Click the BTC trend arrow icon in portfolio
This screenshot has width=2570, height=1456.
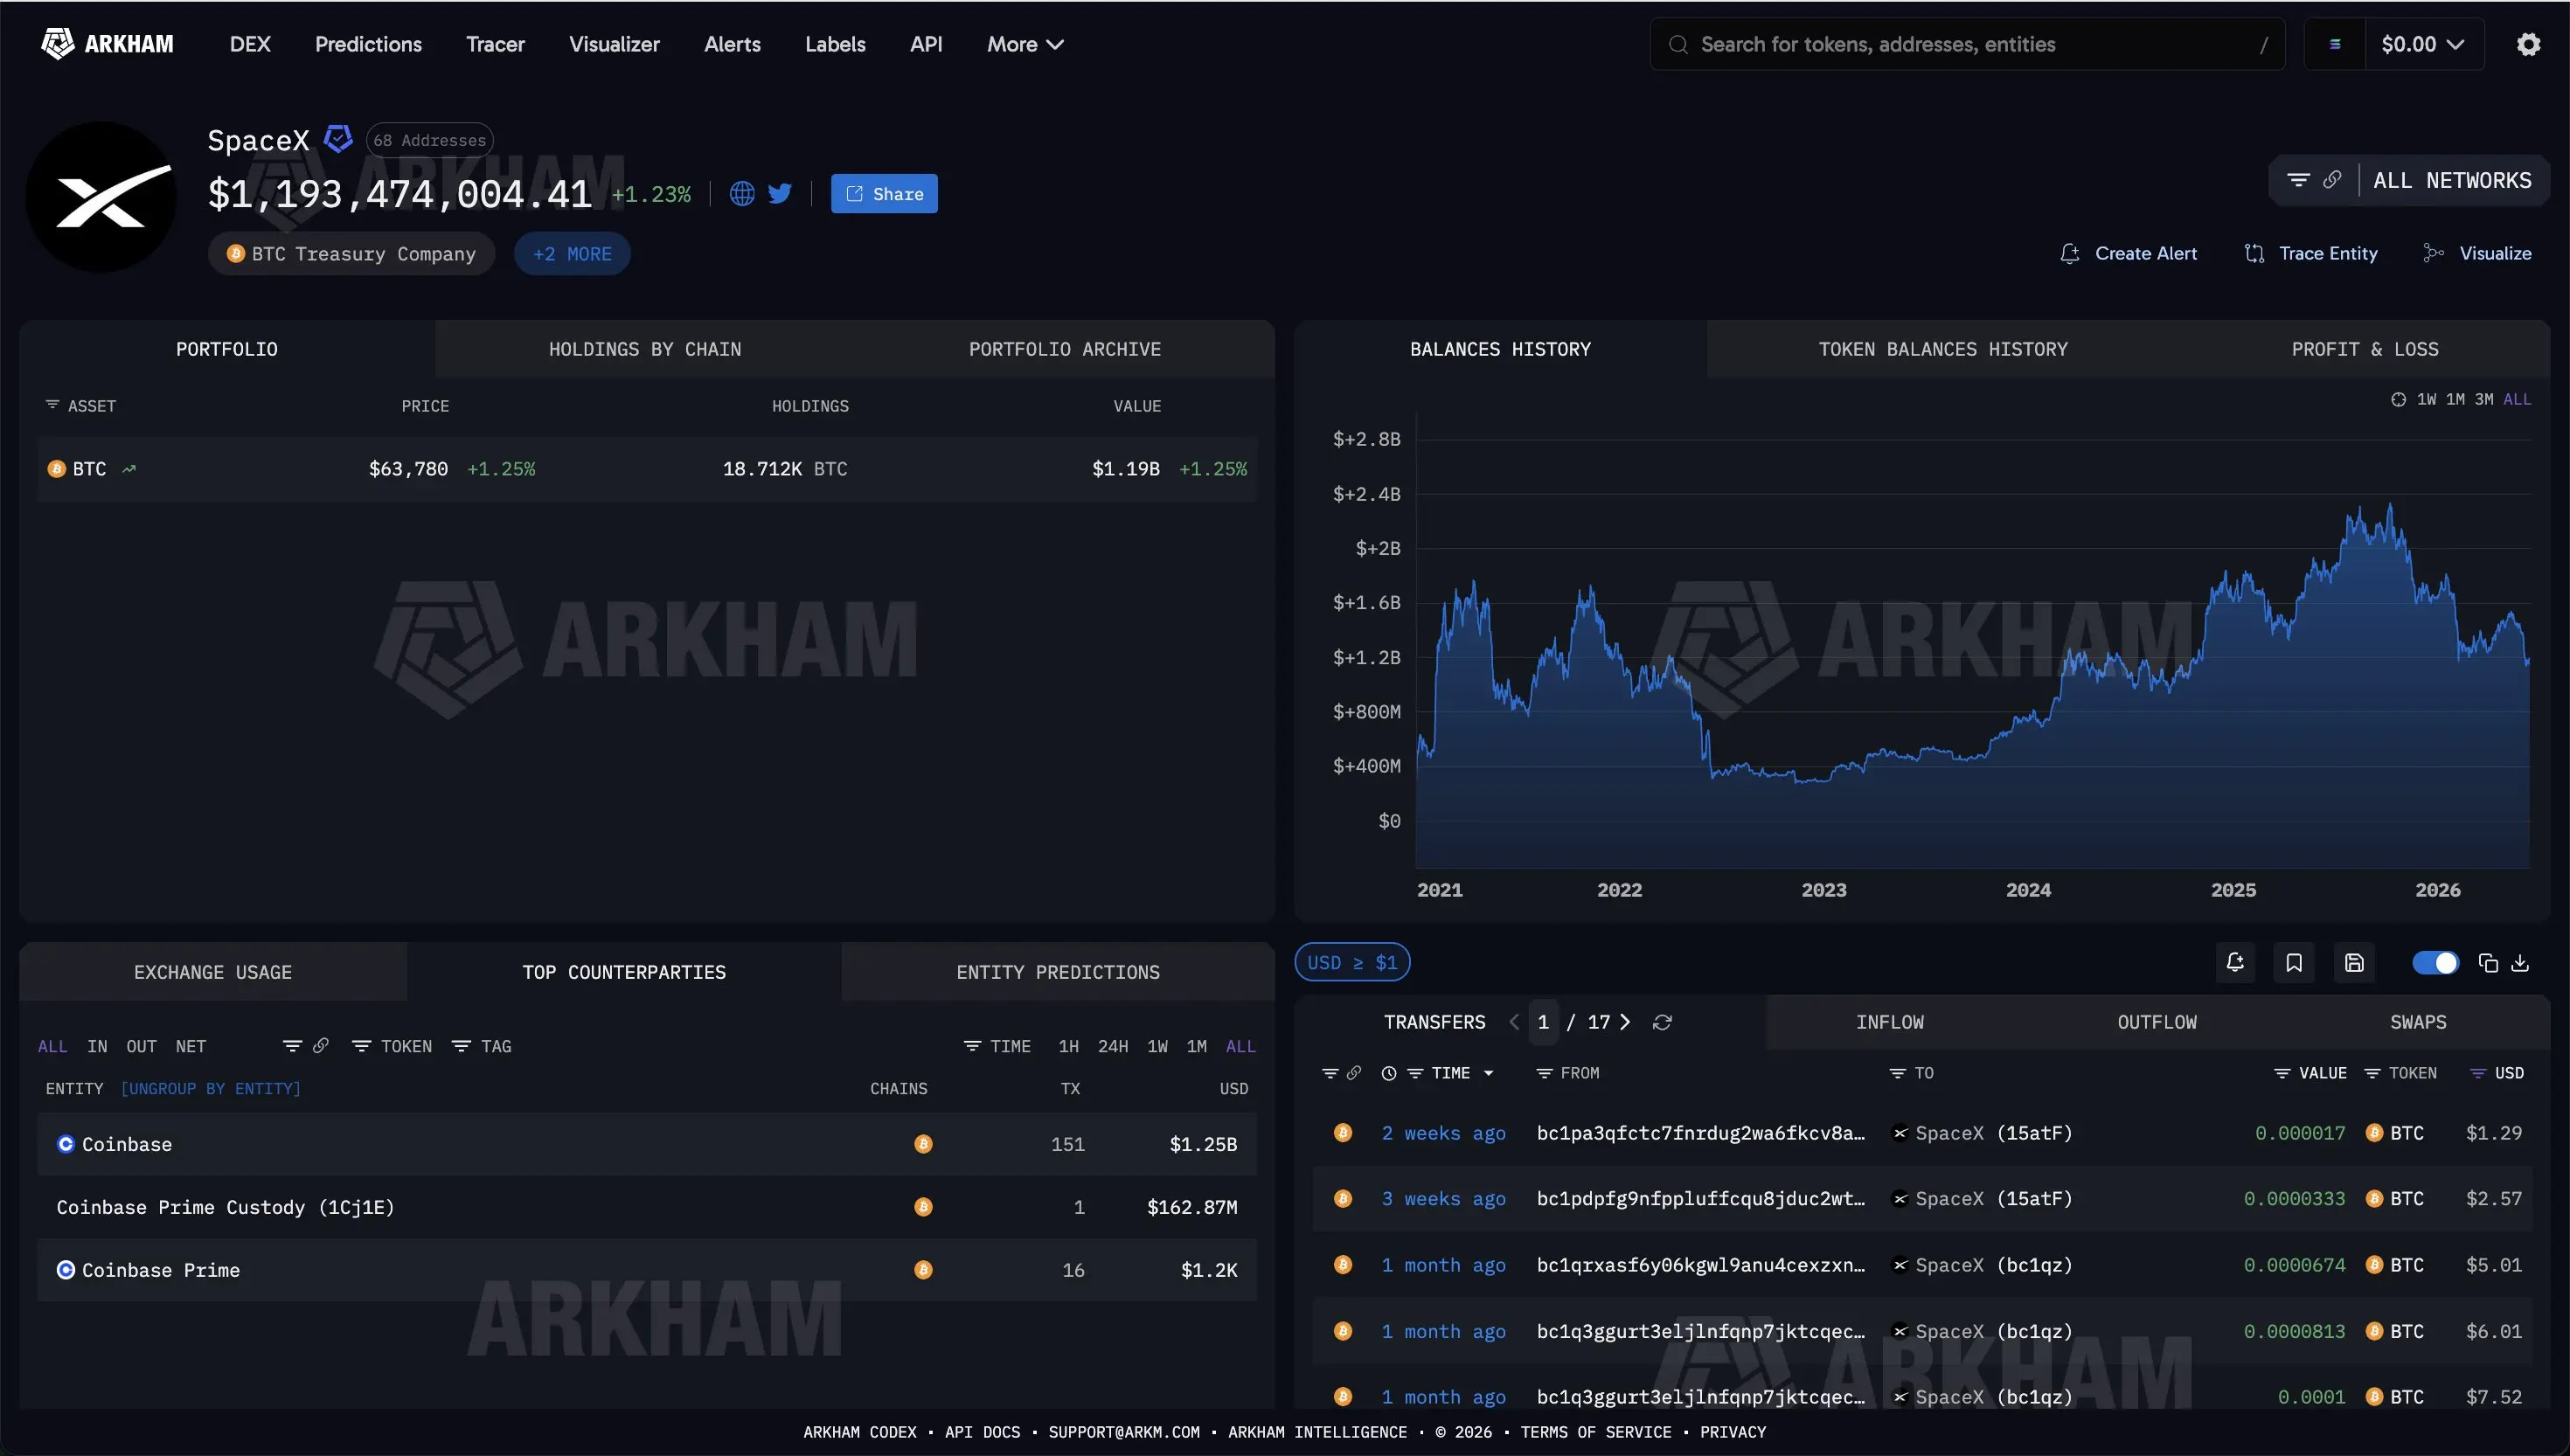tap(129, 469)
